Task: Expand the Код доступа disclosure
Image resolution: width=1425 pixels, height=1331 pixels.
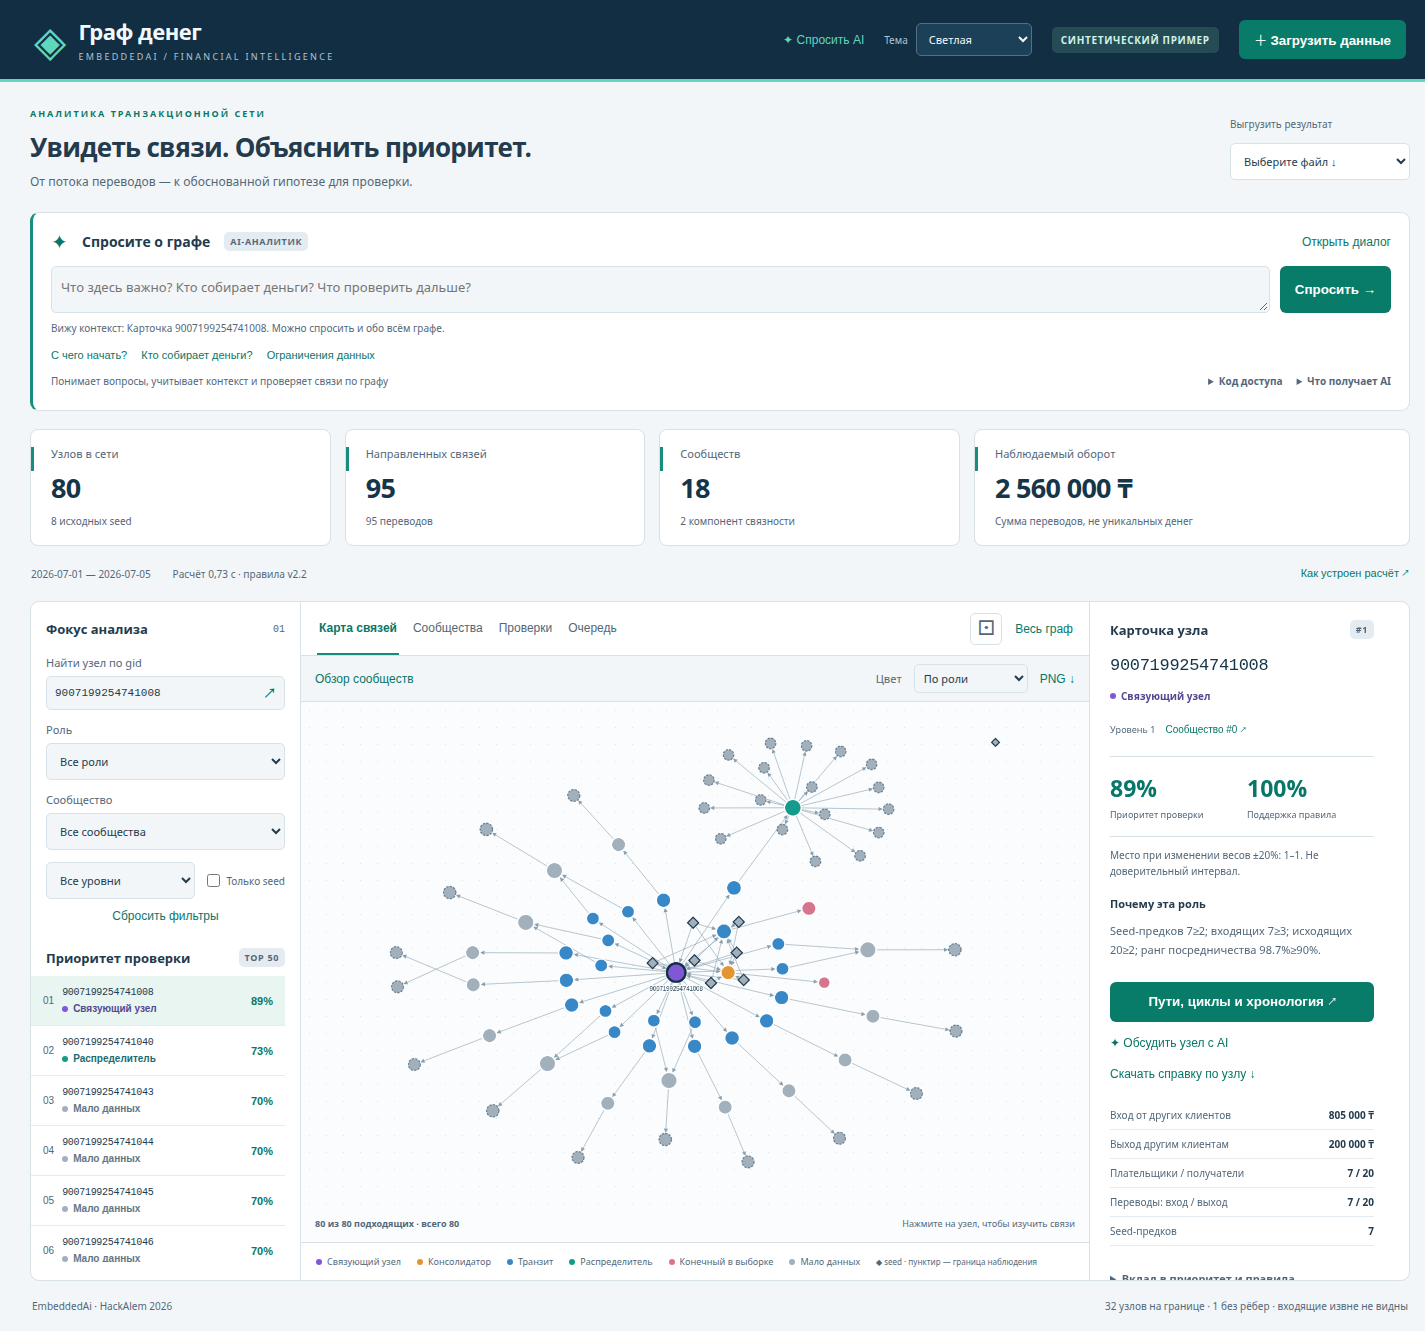Action: click(x=1245, y=381)
